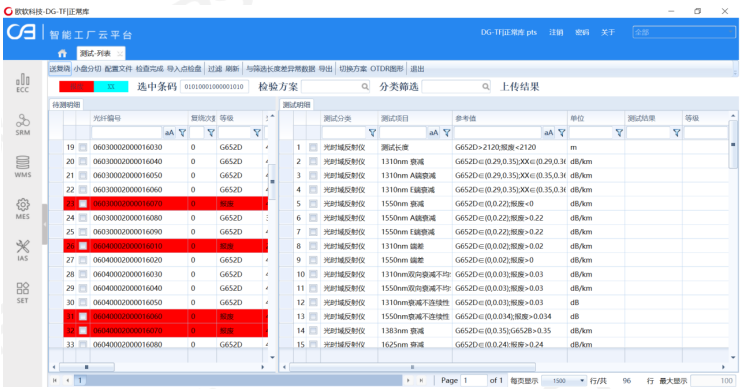Screen dimensions: 742x389
Task: Go to the last page in pager
Action: coord(421,380)
